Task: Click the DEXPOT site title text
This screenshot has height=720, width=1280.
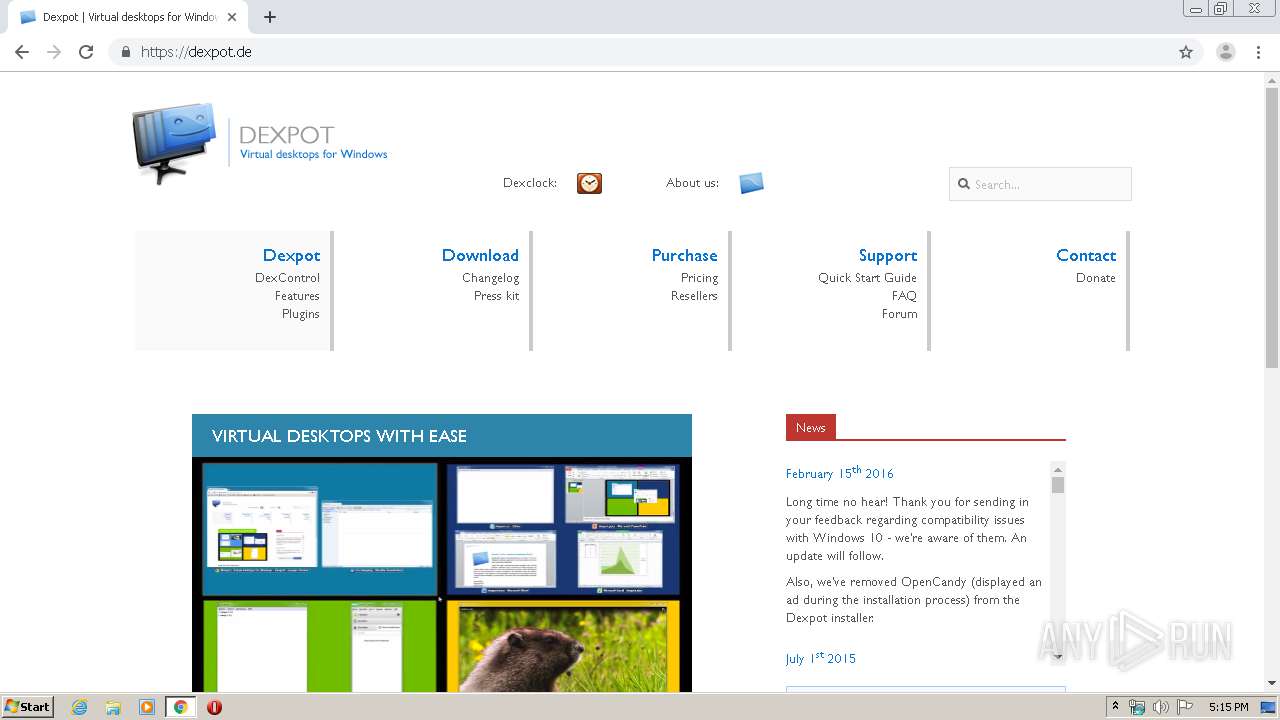Action: [286, 135]
